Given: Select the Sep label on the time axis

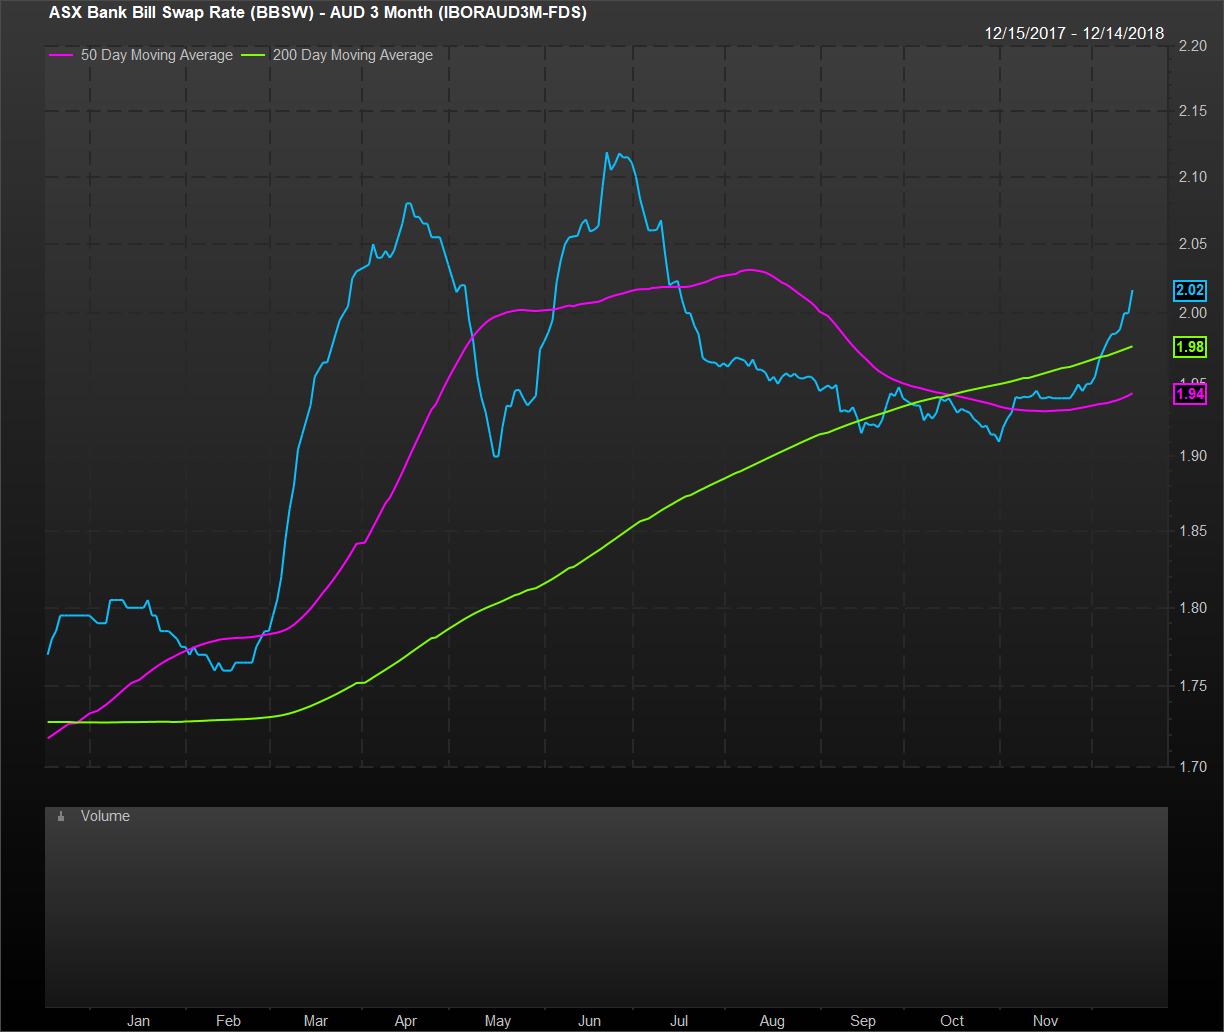Looking at the screenshot, I should [x=862, y=1021].
